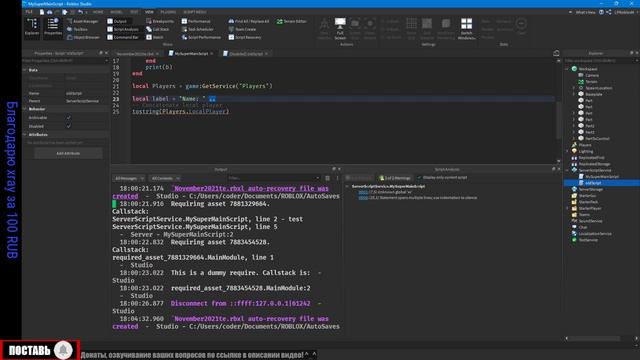Click the Output filter text field
The height and width of the screenshot is (360, 640).
click(x=273, y=178)
